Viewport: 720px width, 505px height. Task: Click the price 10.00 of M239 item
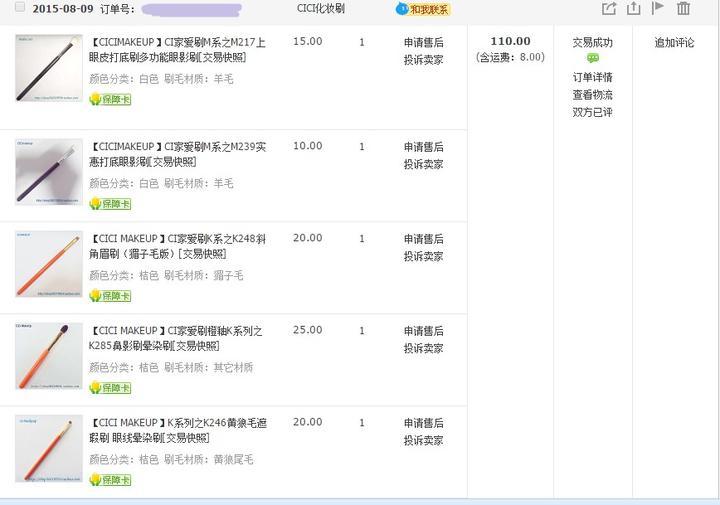[308, 146]
